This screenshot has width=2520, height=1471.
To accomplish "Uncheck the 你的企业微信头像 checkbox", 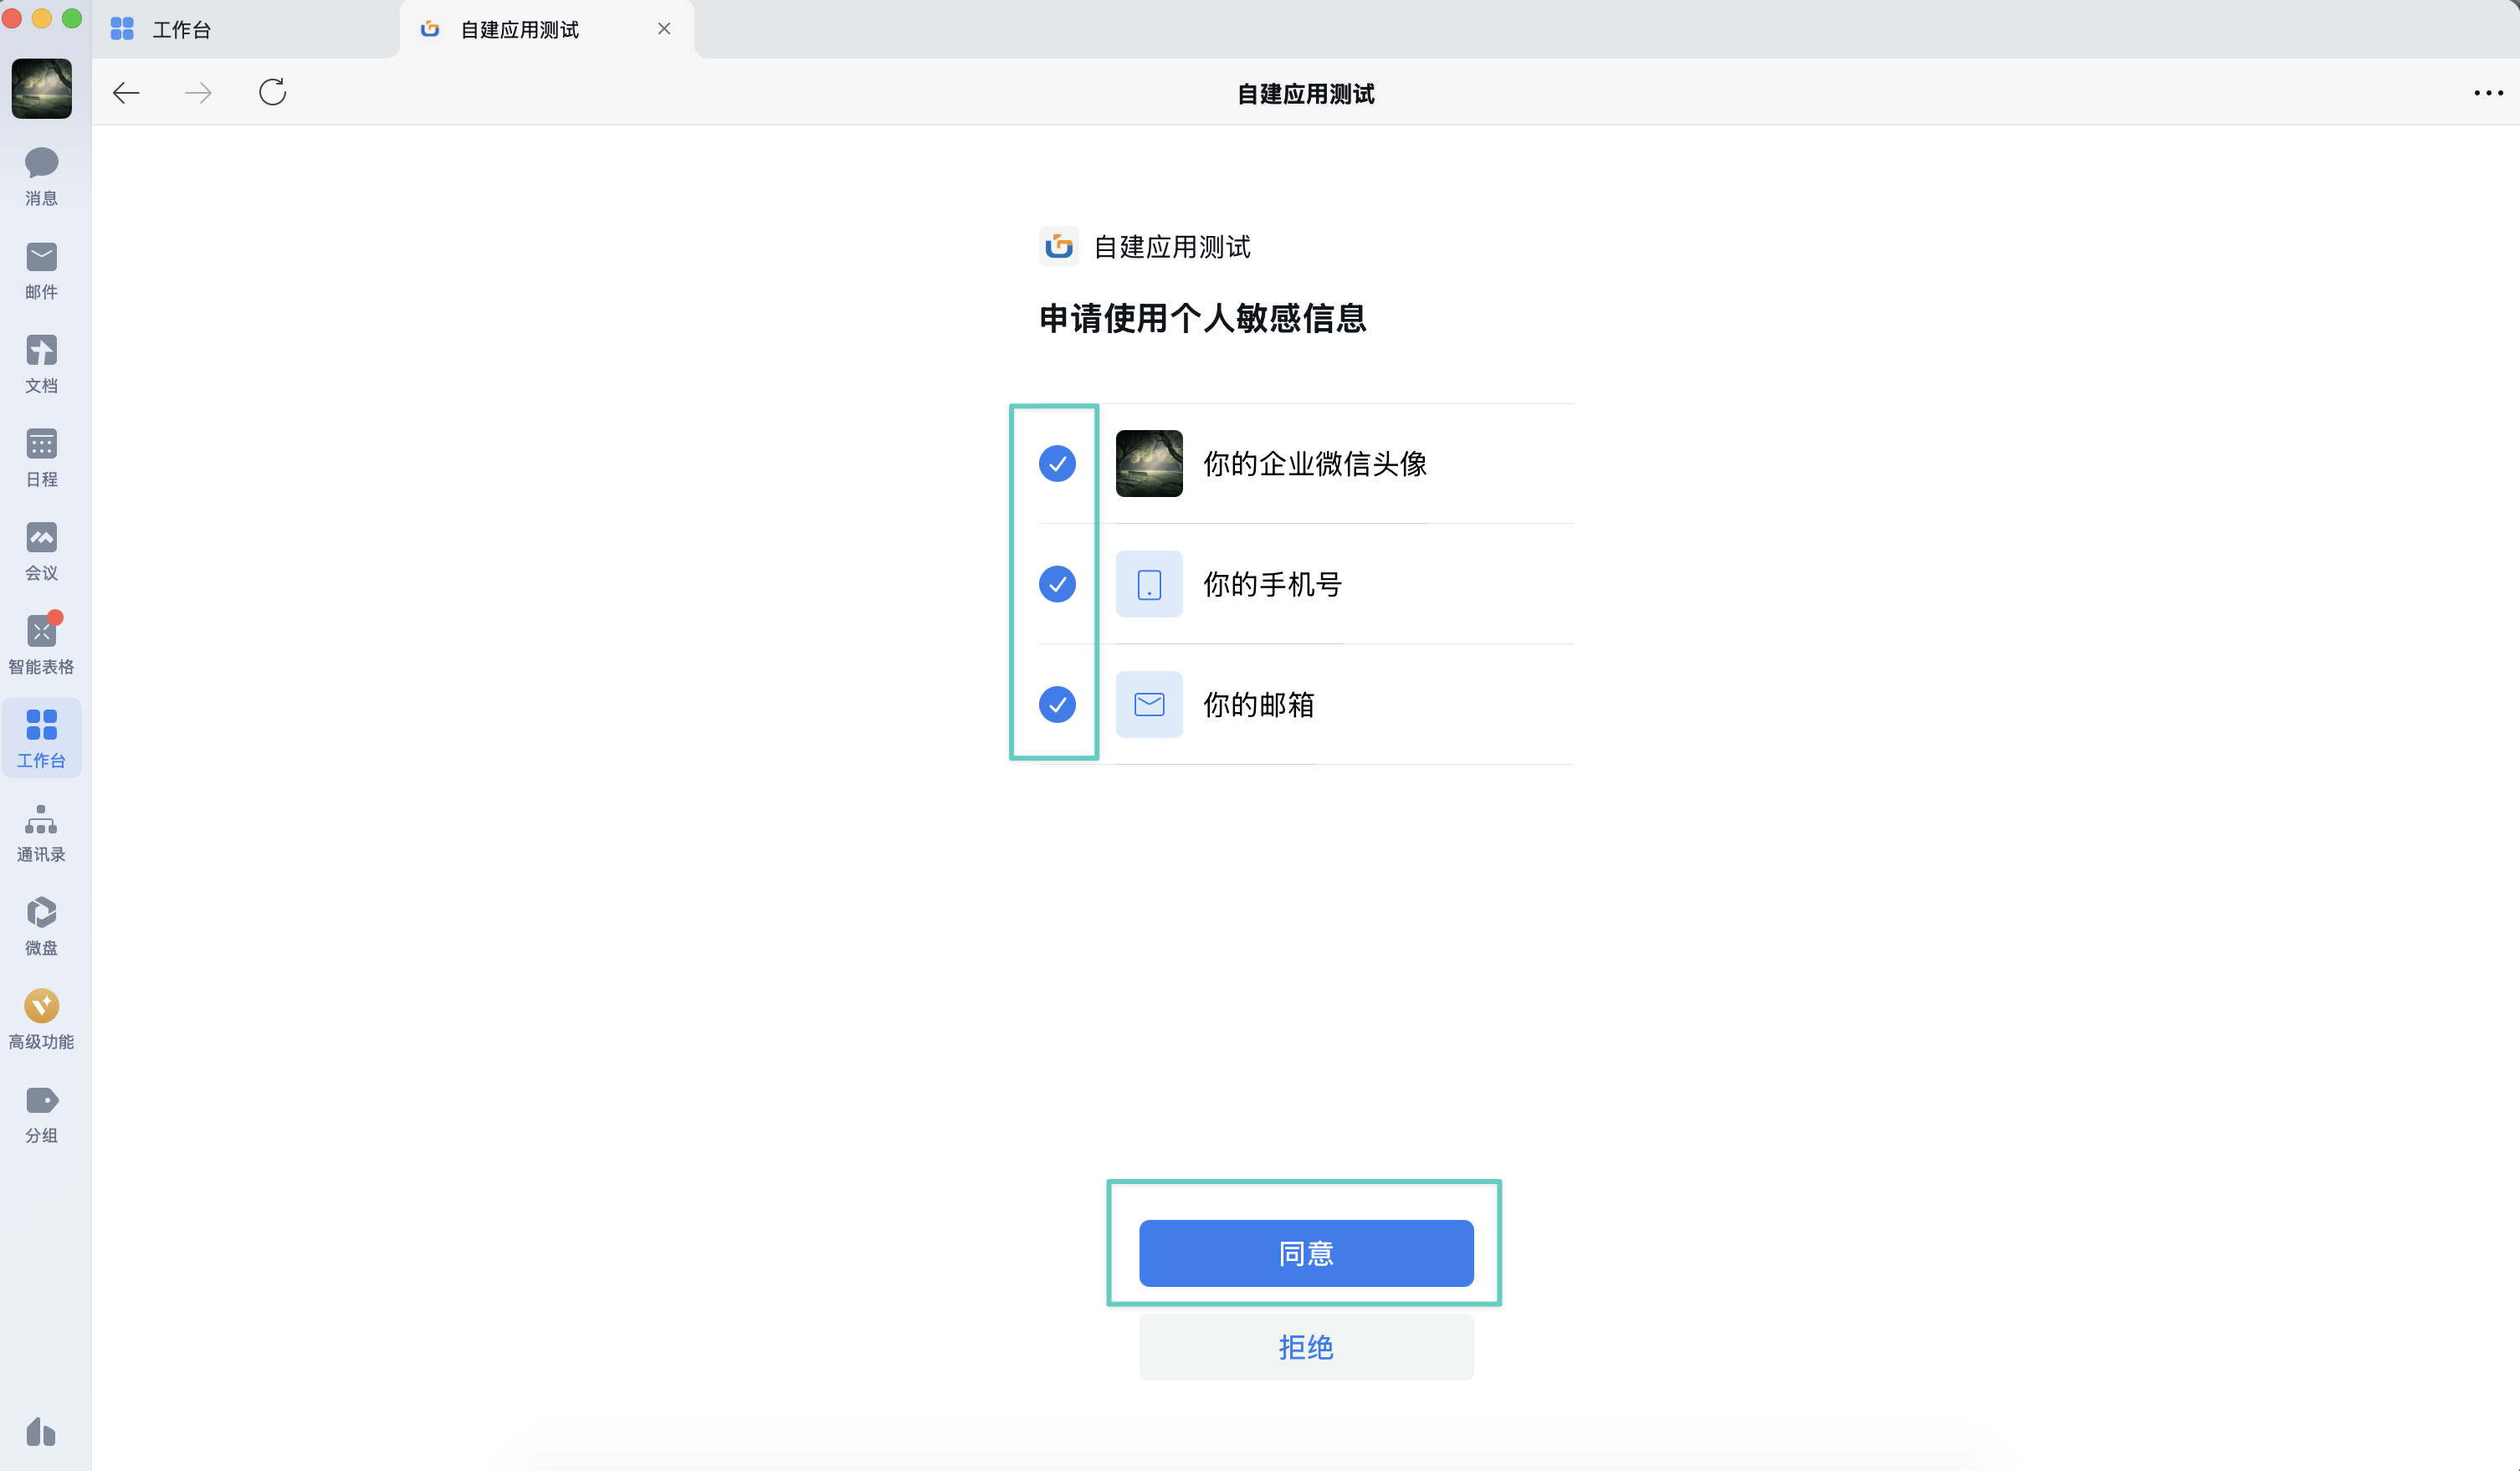I will [1057, 463].
